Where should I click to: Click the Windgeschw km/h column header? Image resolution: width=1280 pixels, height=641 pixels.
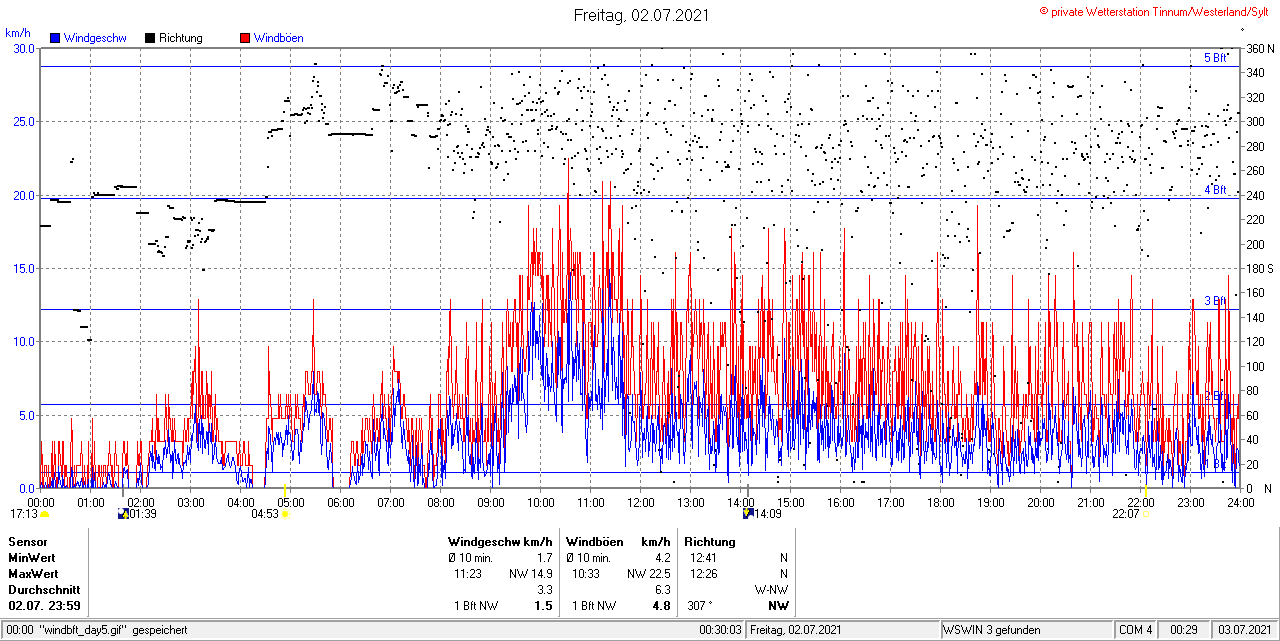(500, 541)
